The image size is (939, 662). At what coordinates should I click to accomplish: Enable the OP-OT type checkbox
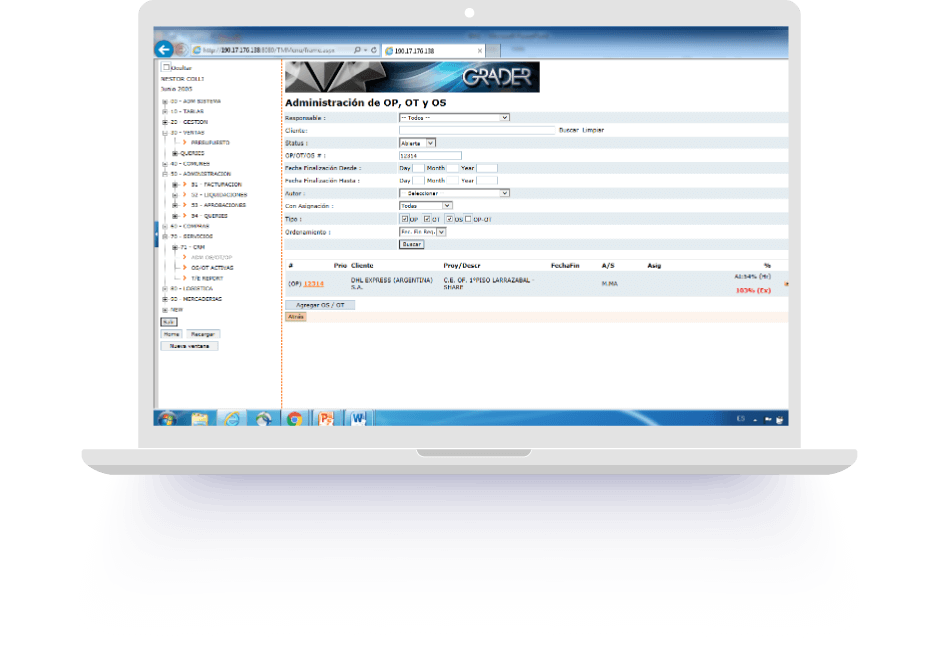pyautogui.click(x=468, y=218)
